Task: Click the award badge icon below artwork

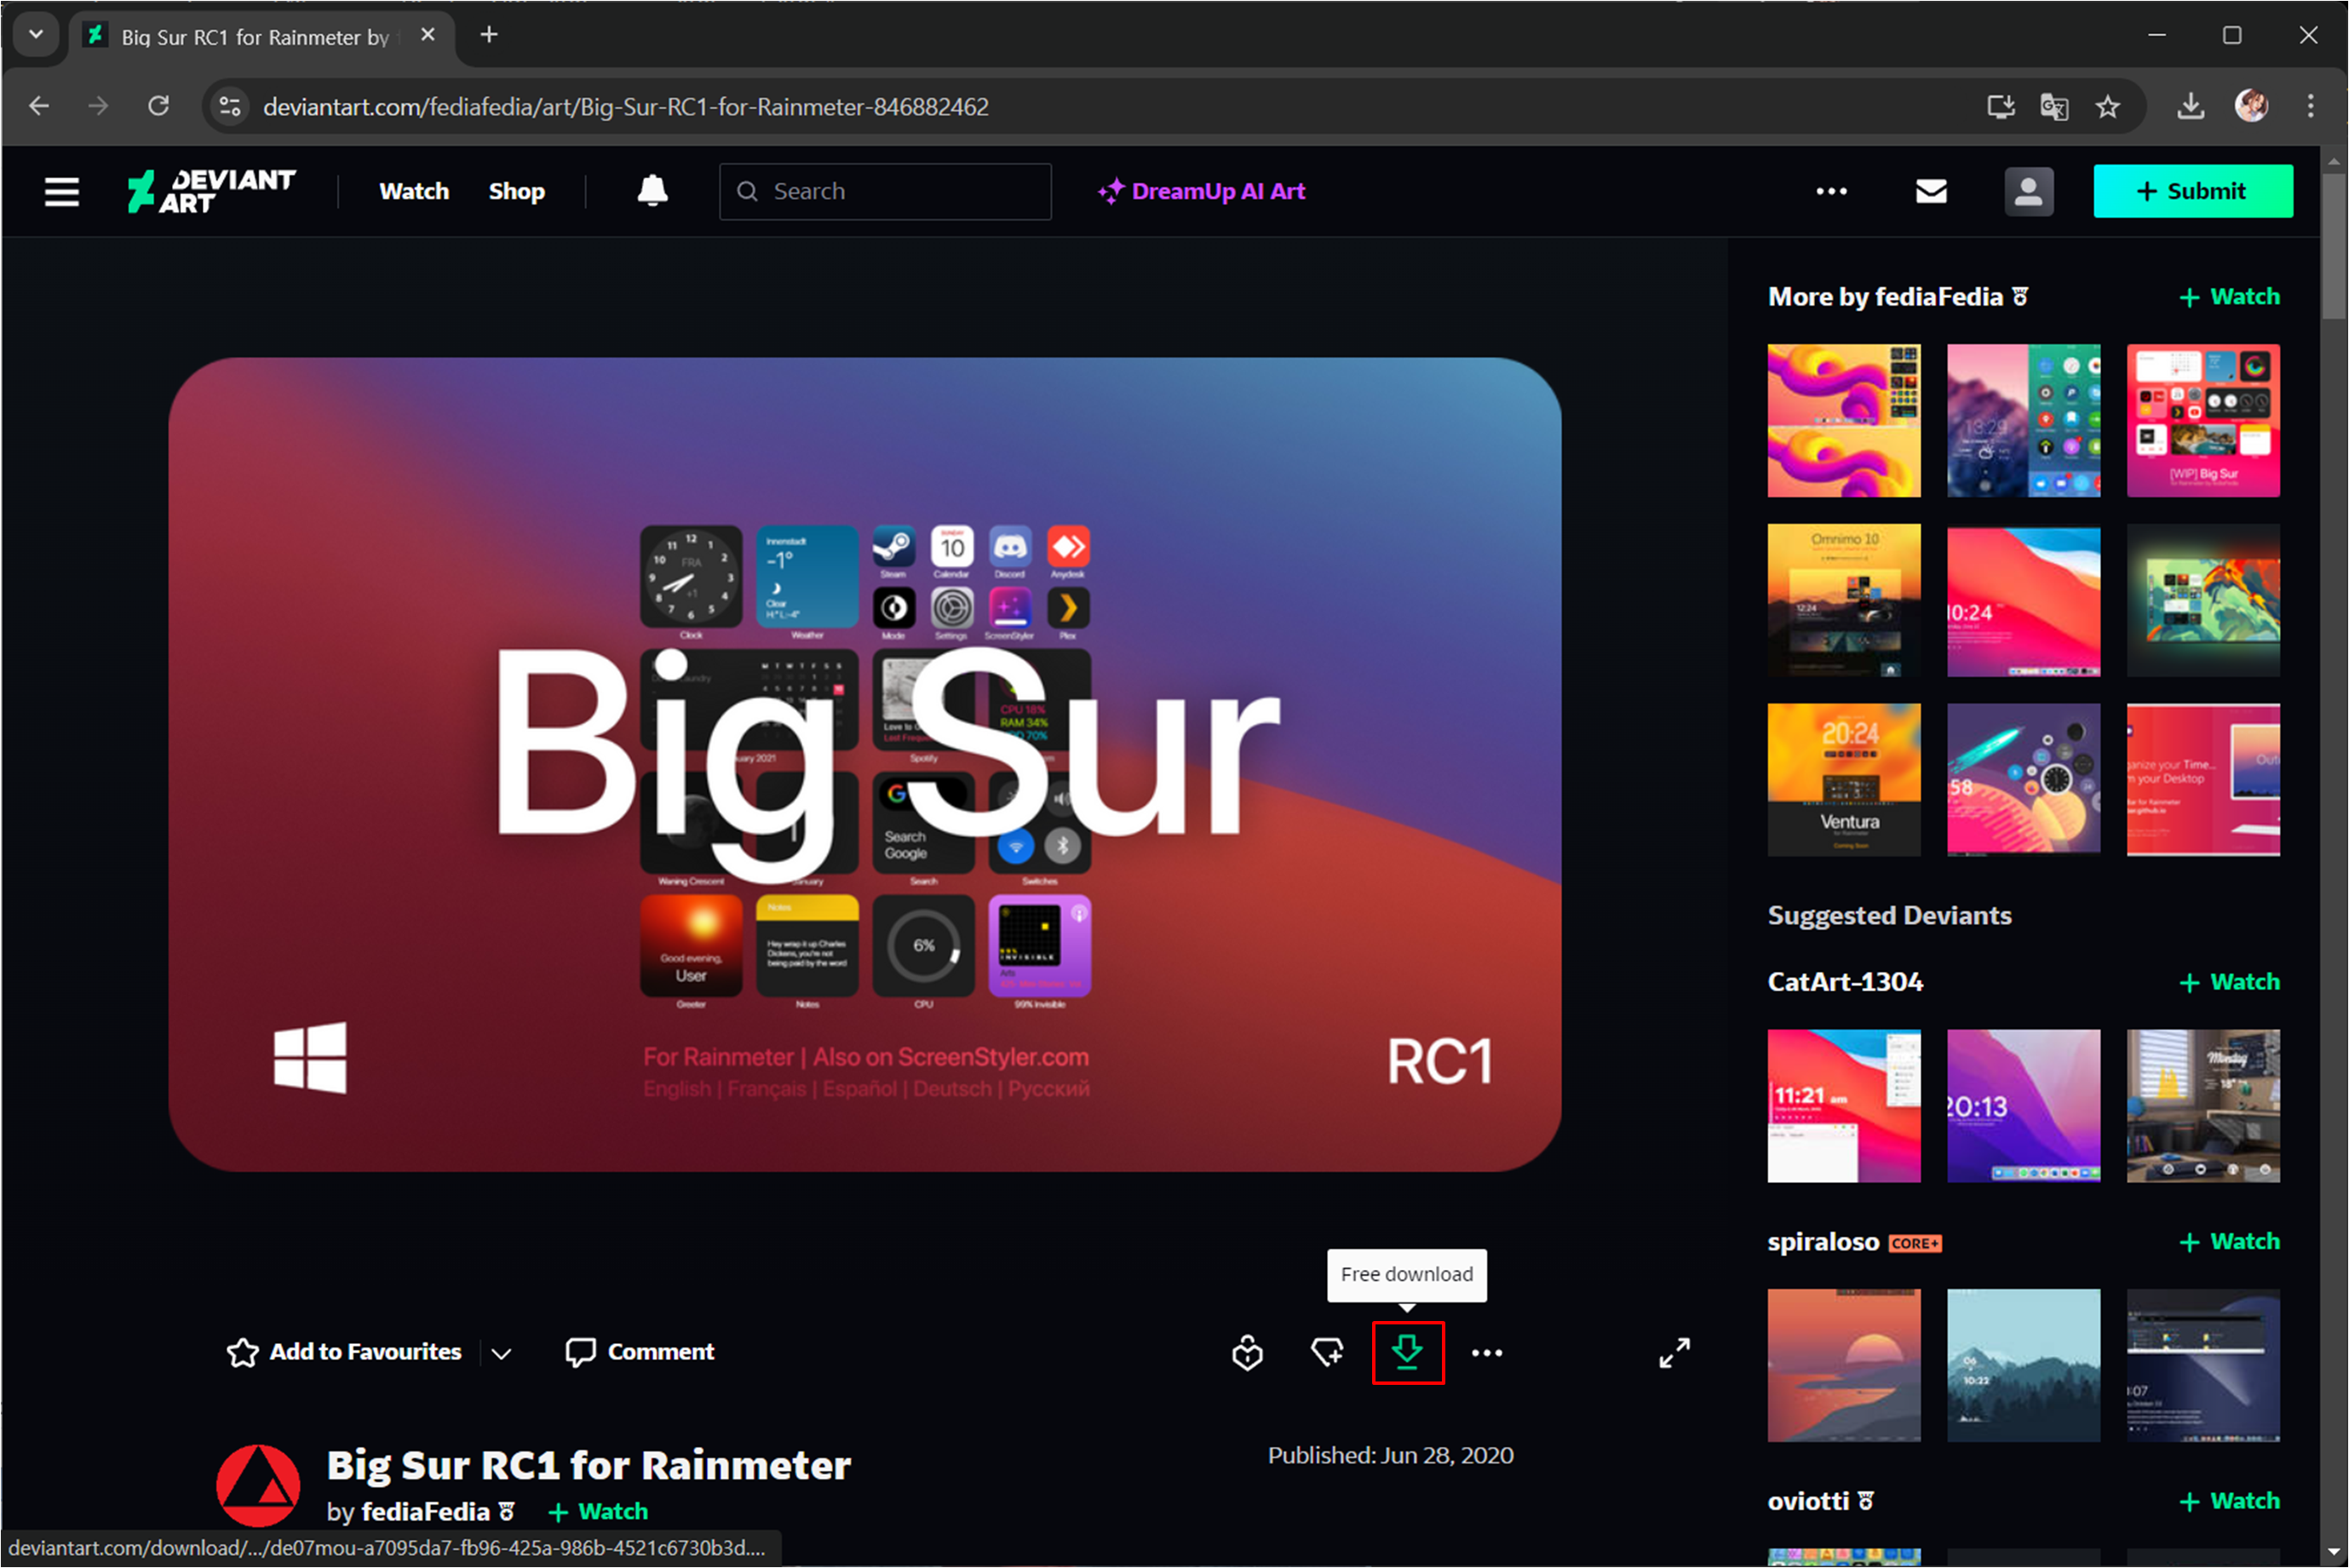Action: [x=1247, y=1352]
